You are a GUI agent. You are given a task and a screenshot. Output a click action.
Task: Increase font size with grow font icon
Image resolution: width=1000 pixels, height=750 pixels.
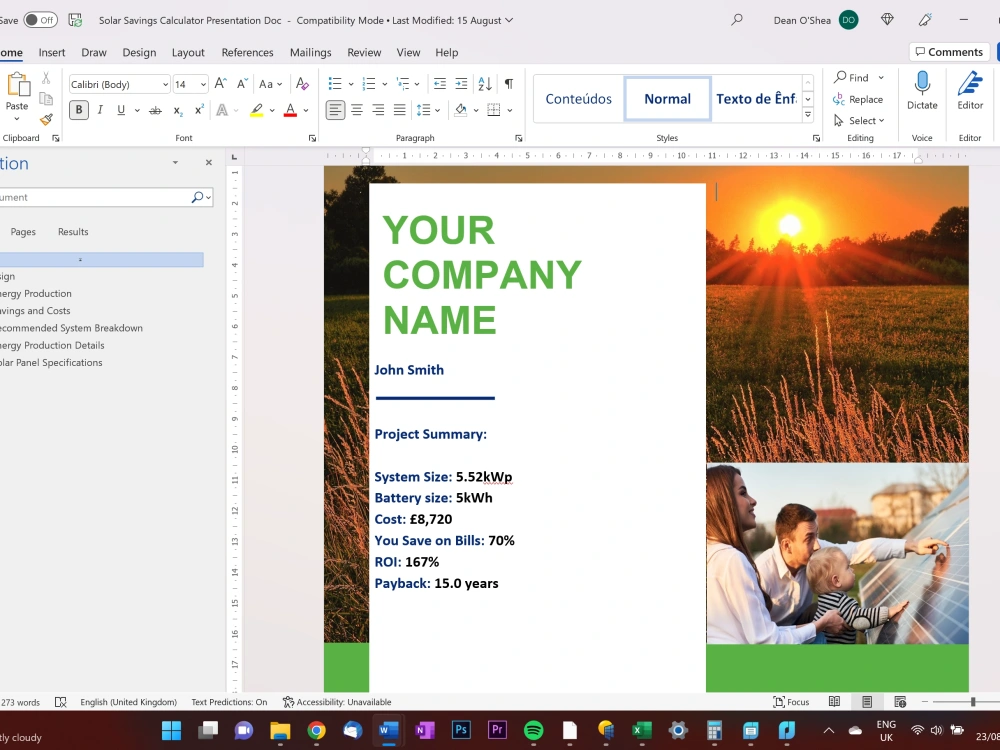[221, 84]
